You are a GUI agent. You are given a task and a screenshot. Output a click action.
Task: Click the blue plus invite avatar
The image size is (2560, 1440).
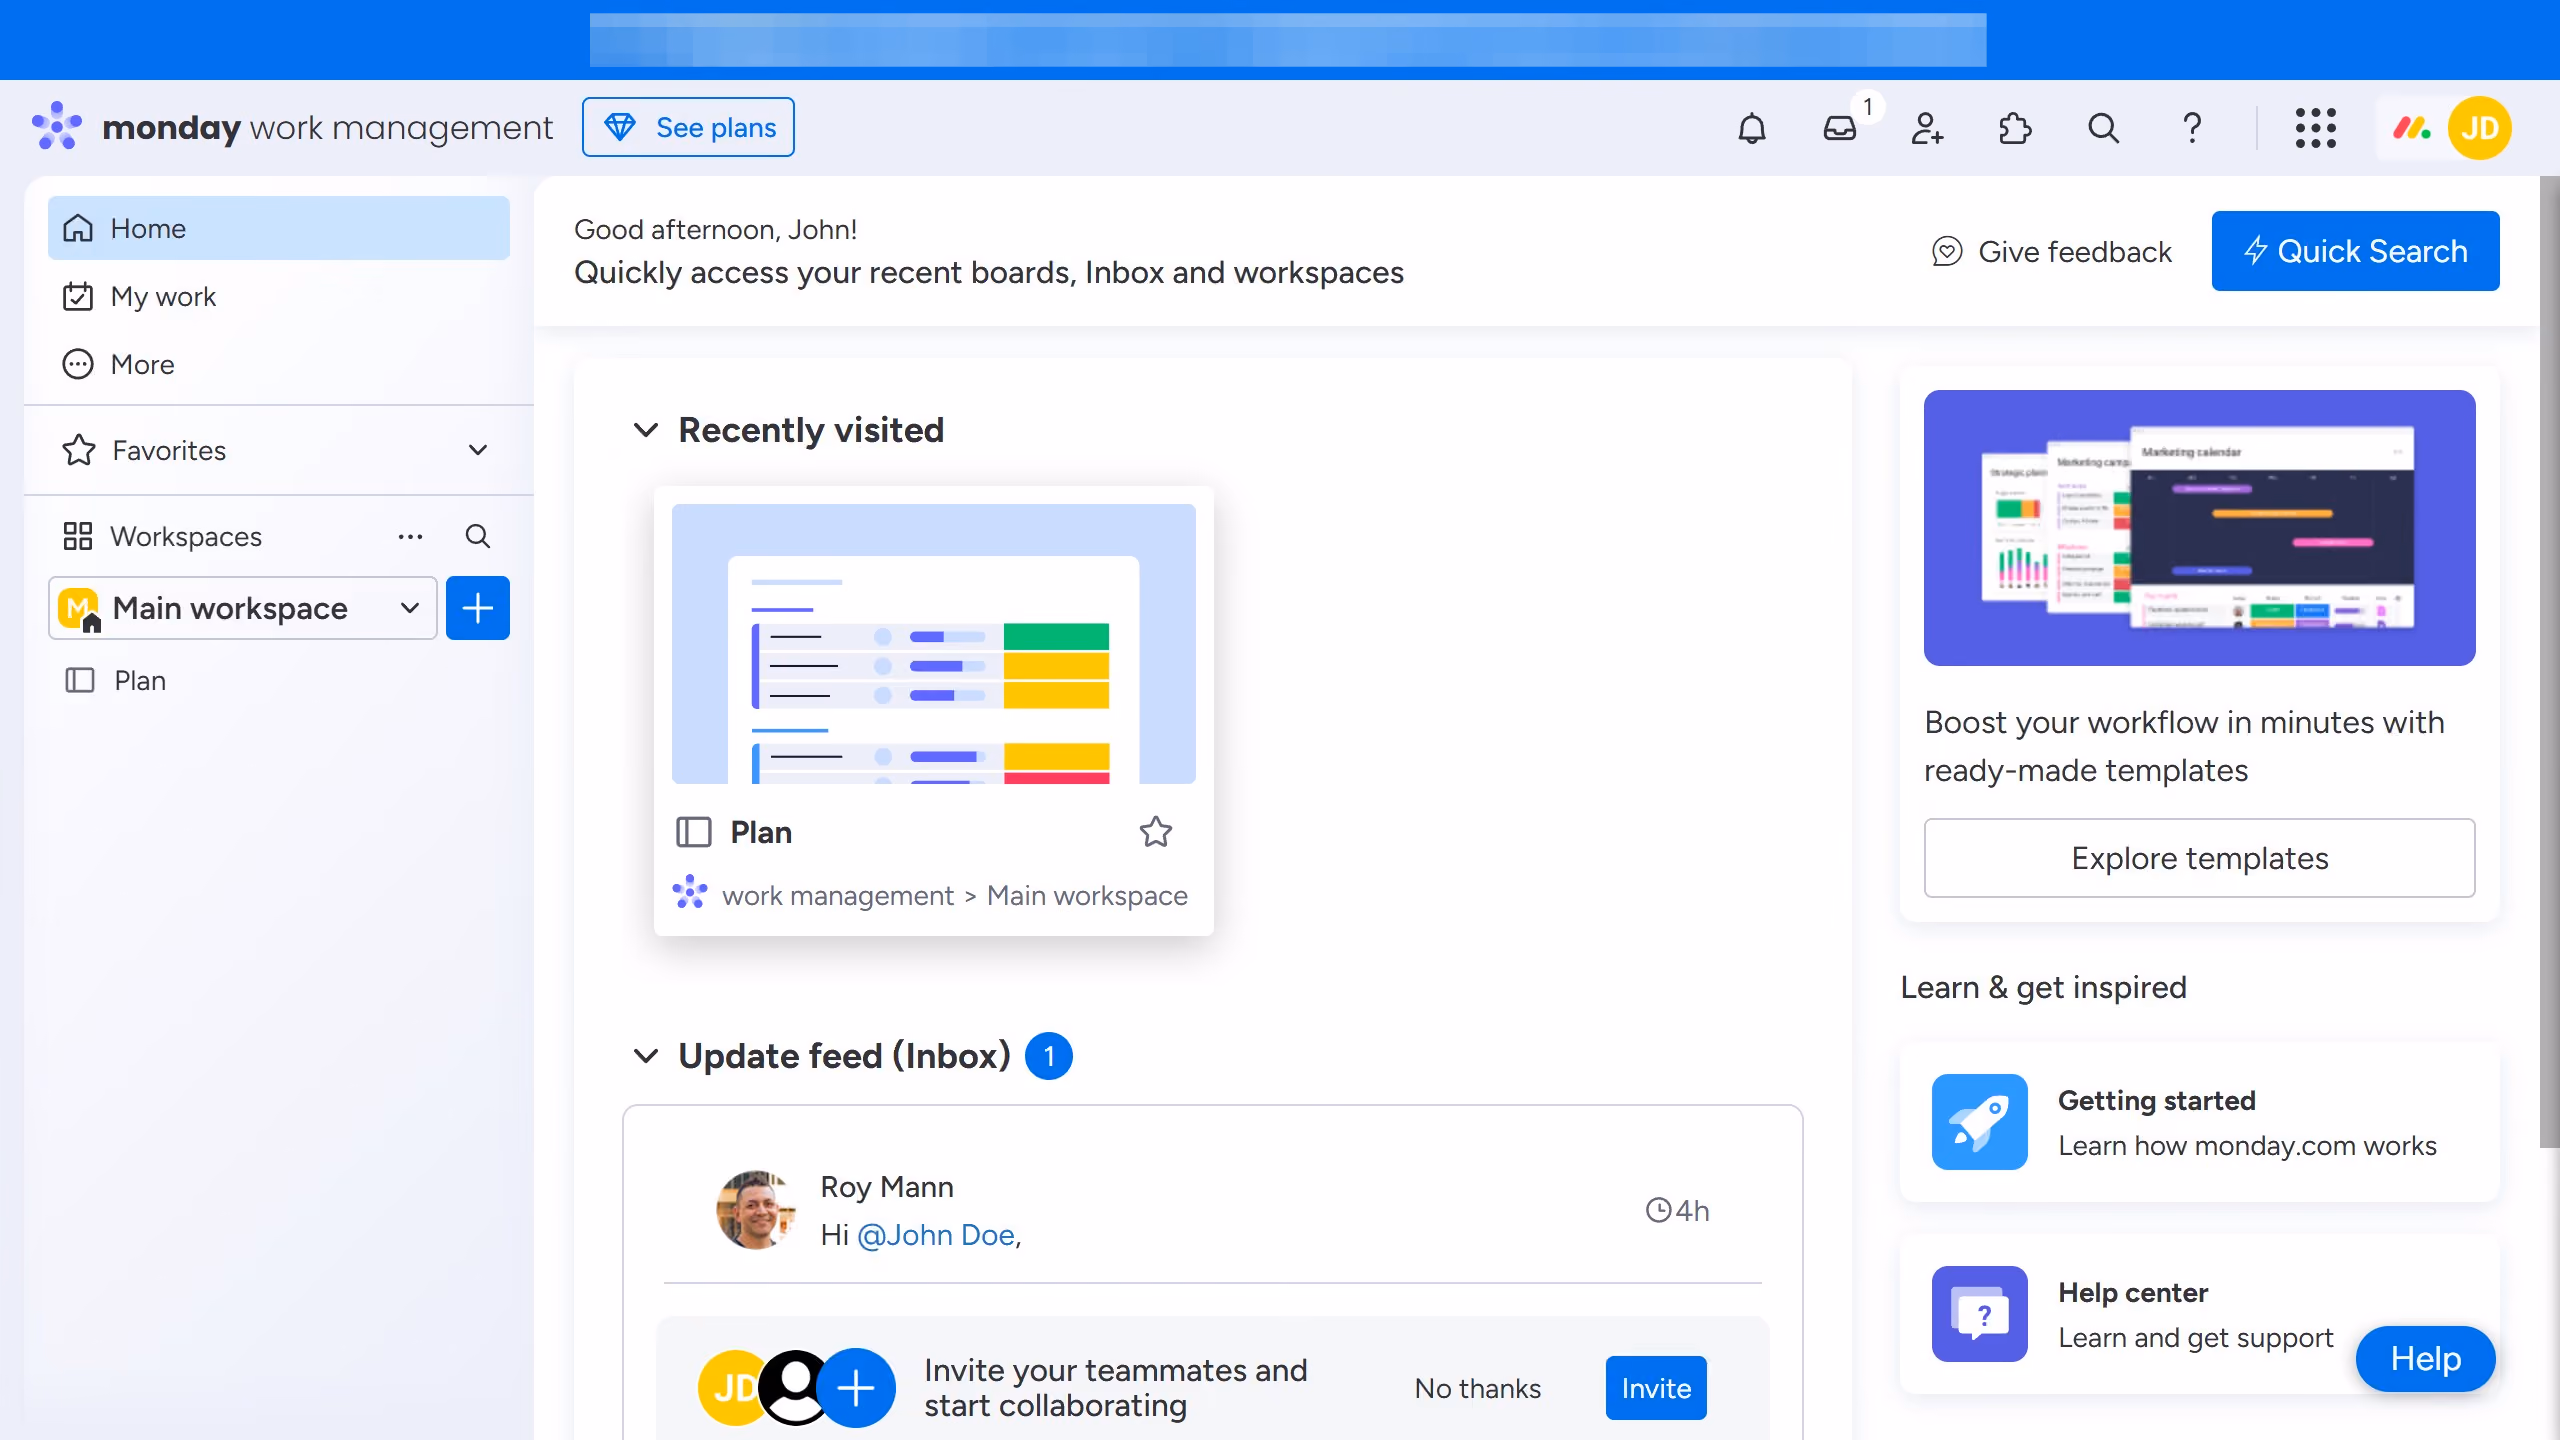[856, 1388]
